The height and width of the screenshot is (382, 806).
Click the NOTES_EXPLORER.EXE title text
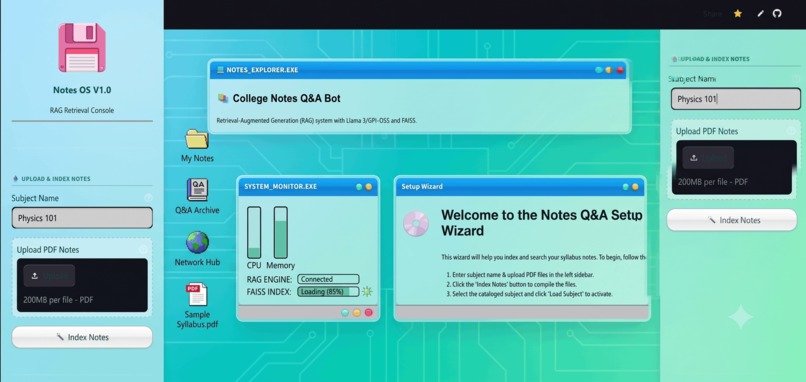tap(262, 70)
